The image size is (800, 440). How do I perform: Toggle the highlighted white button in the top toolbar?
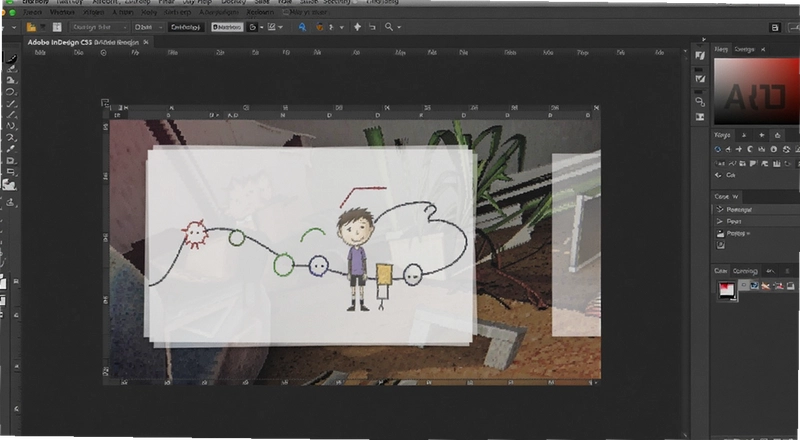(x=227, y=27)
